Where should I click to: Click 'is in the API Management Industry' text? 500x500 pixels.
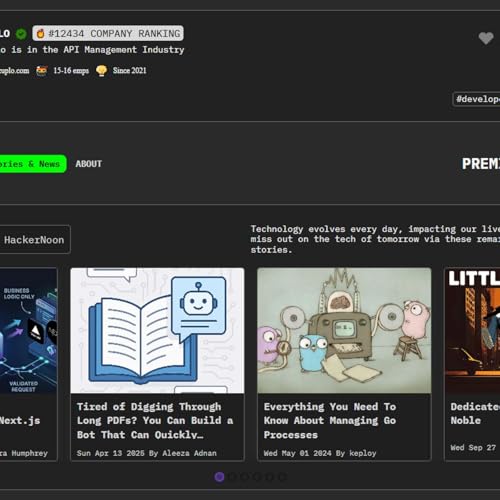(x=97, y=50)
